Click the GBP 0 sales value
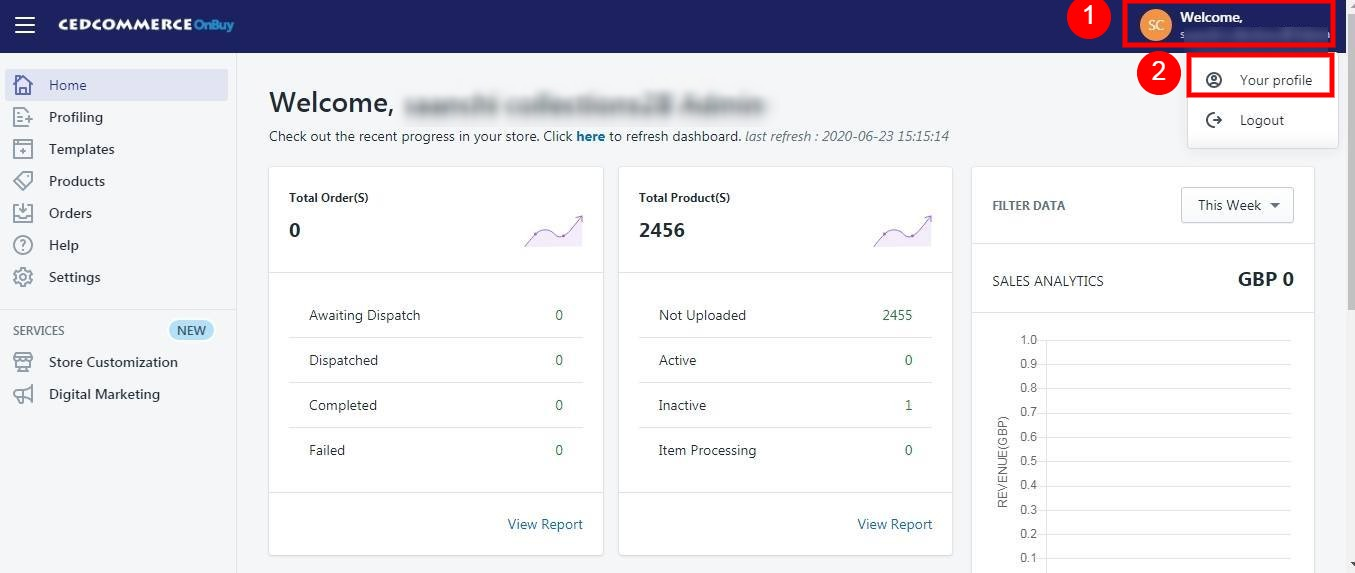The width and height of the screenshot is (1355, 573). coord(1266,279)
